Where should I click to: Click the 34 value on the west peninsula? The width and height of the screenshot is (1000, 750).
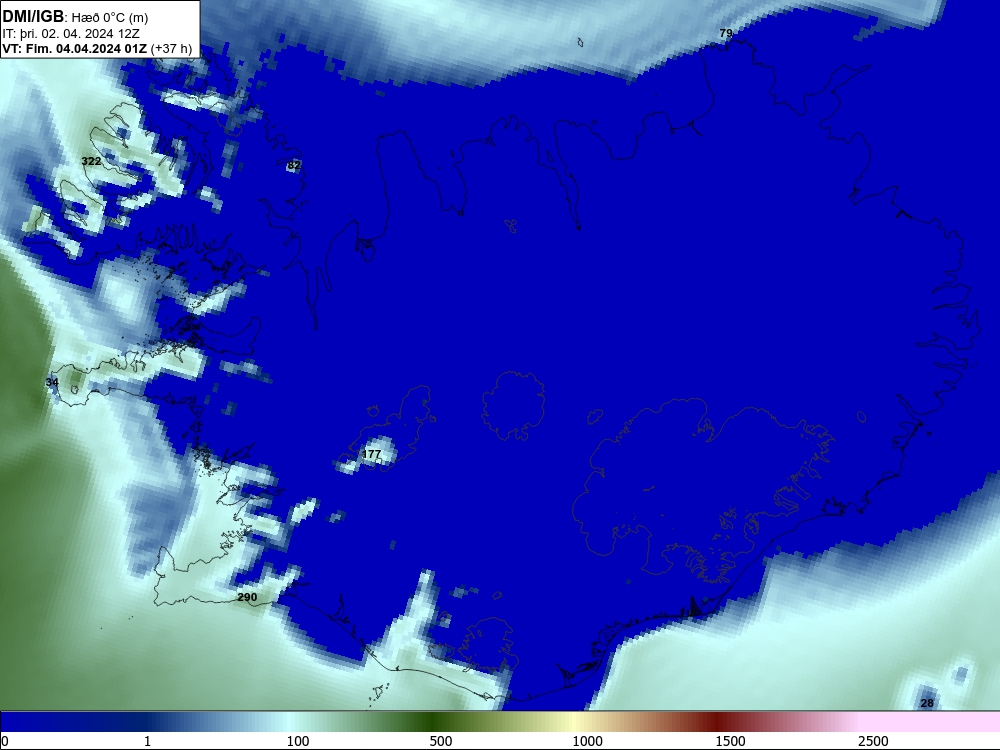pos(52,382)
